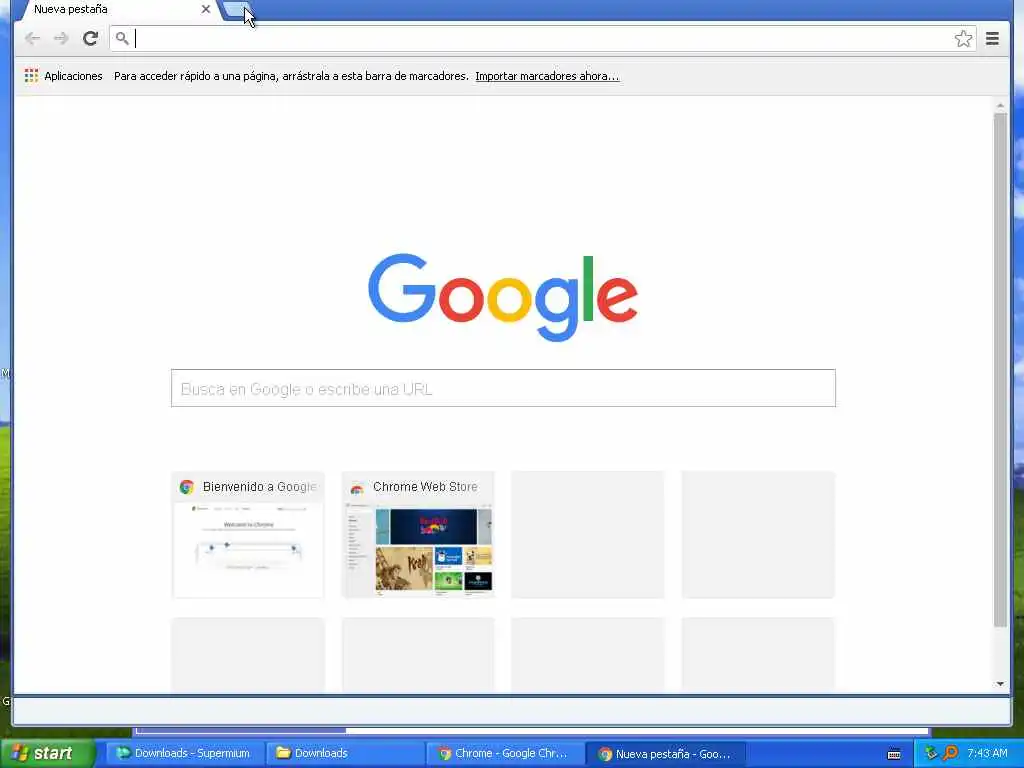Click the scrollbar down arrow
The height and width of the screenshot is (768, 1024).
point(1000,684)
